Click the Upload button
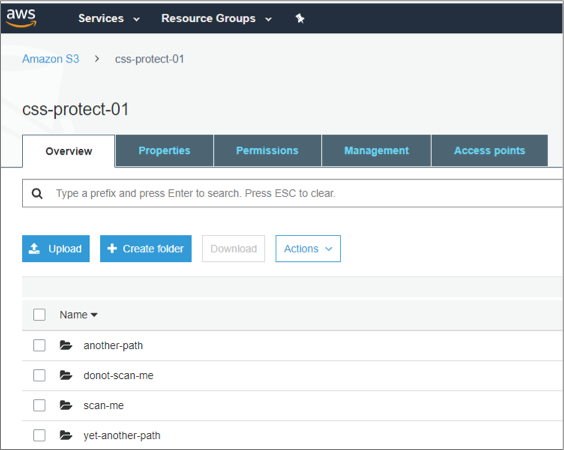The width and height of the screenshot is (564, 450). 56,249
